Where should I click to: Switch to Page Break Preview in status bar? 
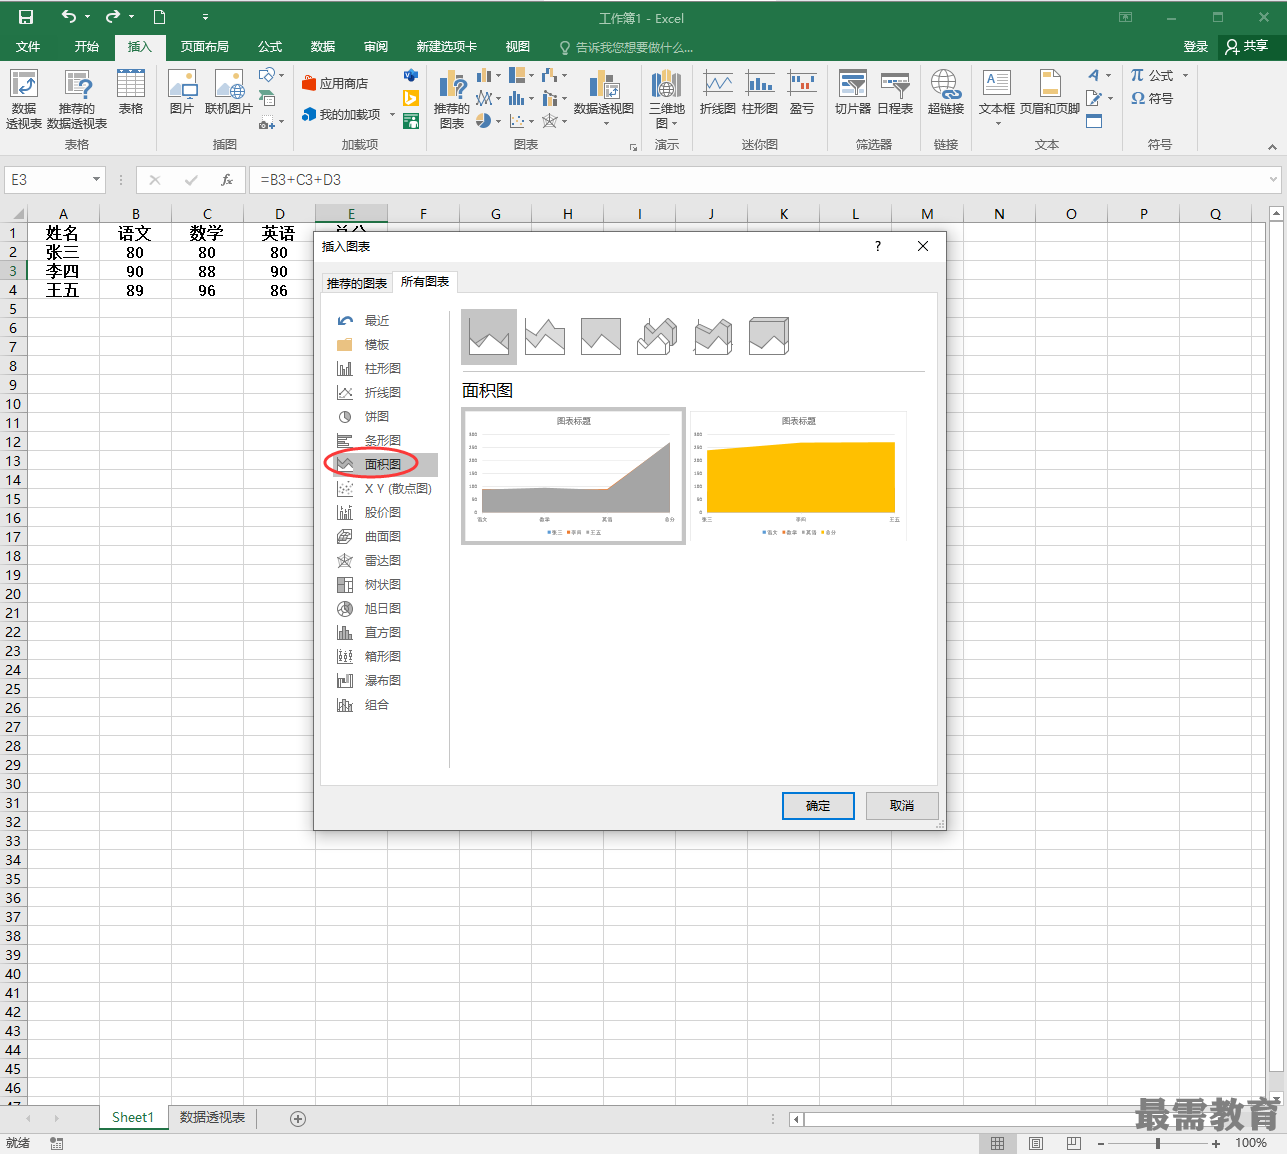click(1073, 1143)
